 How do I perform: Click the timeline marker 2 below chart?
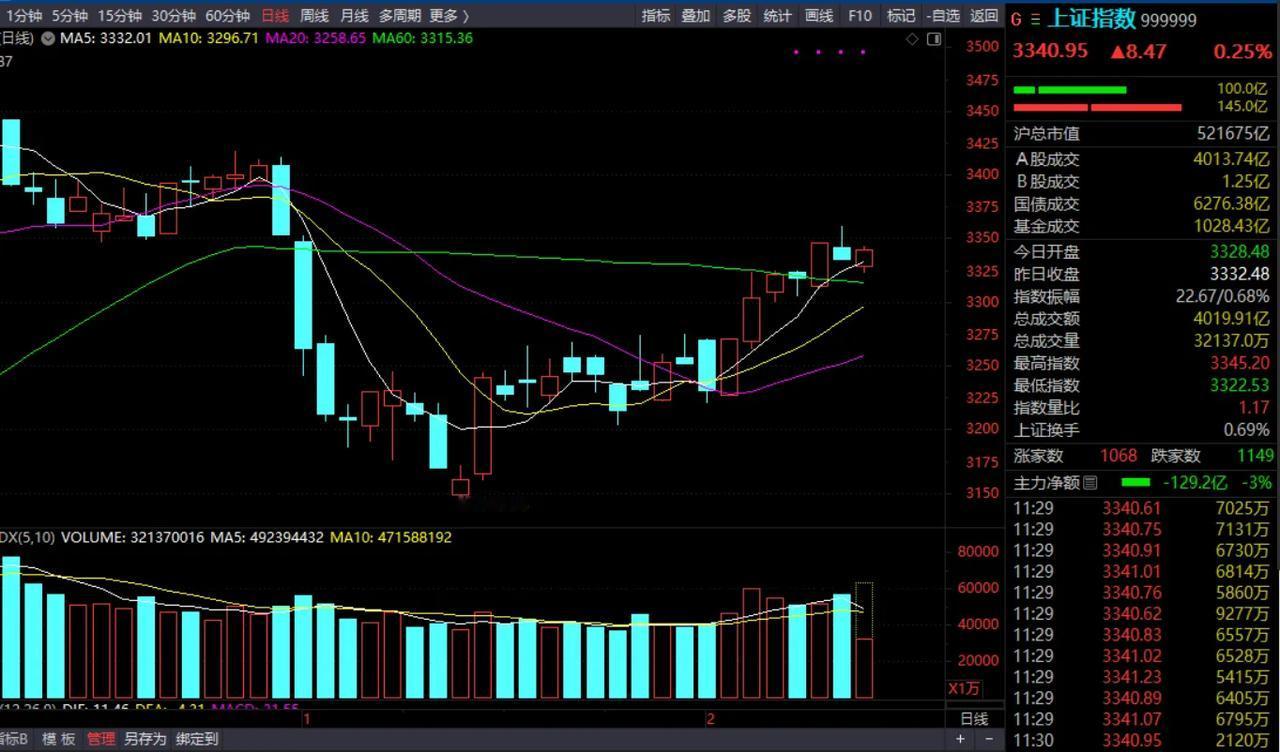pos(710,719)
